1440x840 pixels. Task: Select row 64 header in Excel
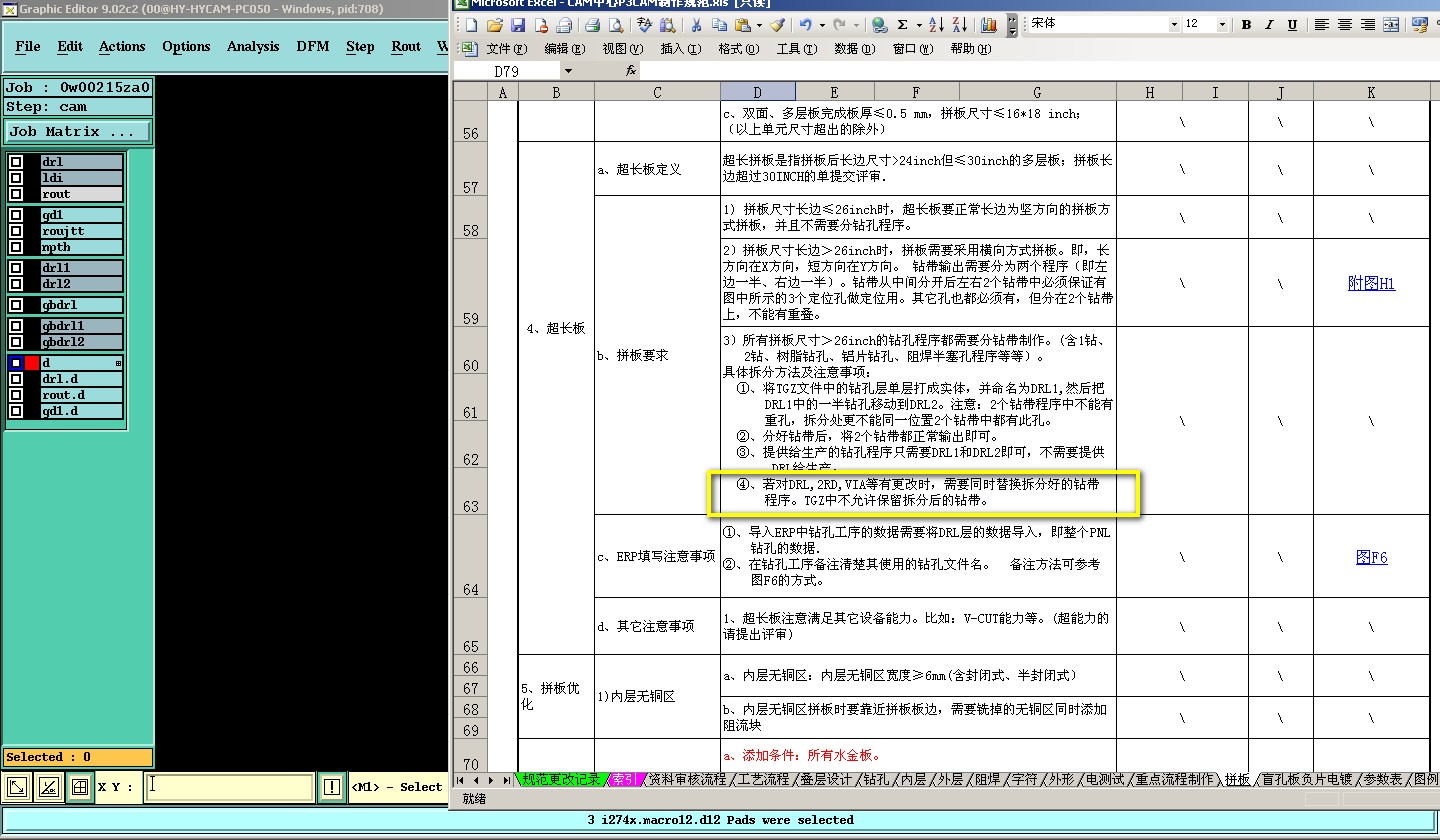click(x=470, y=556)
